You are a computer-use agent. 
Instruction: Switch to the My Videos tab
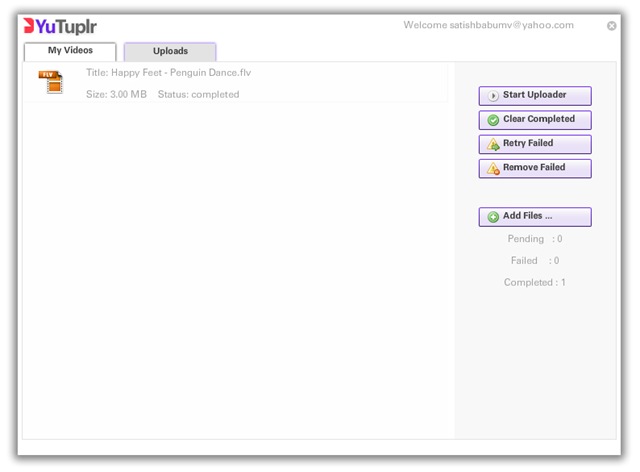(x=70, y=50)
